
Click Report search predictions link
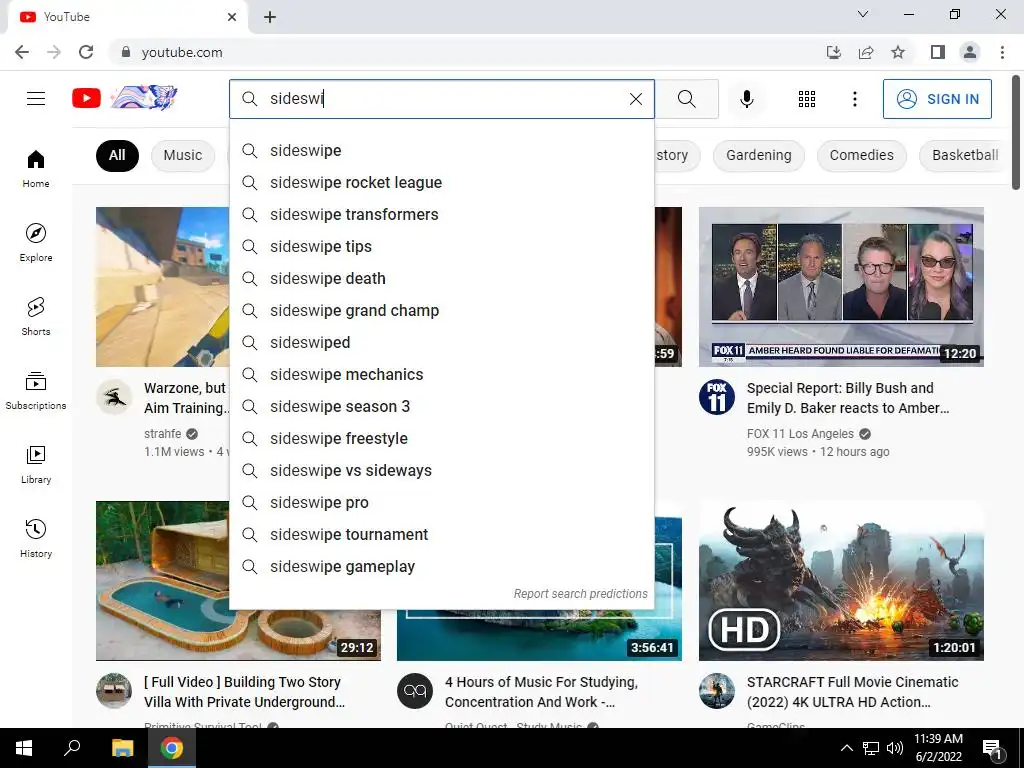pyautogui.click(x=580, y=594)
